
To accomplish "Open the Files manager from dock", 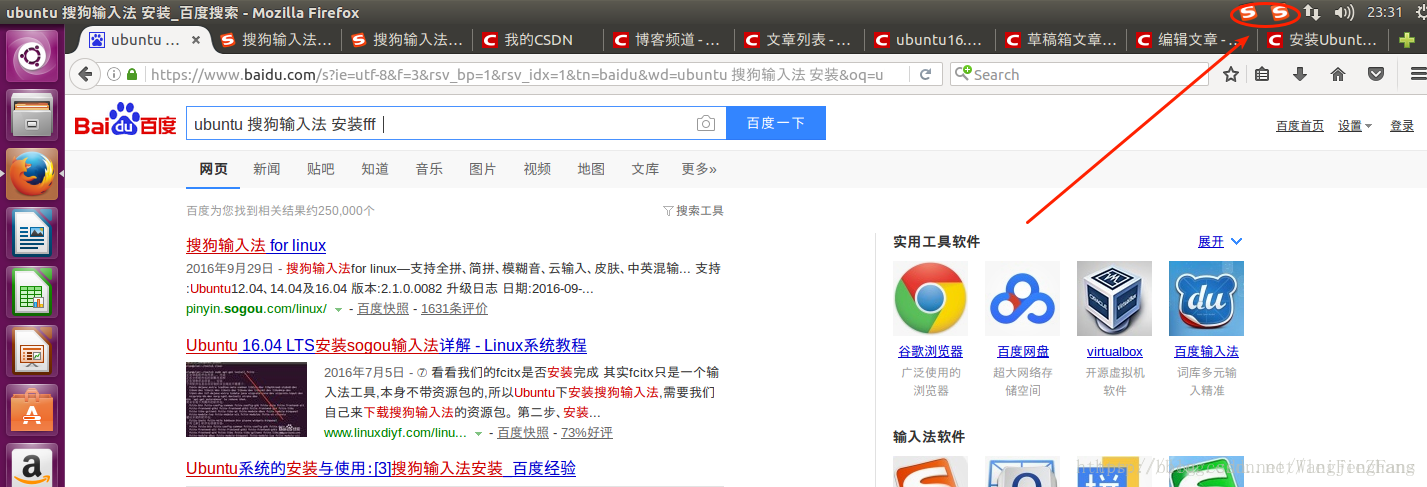I will 33,115.
